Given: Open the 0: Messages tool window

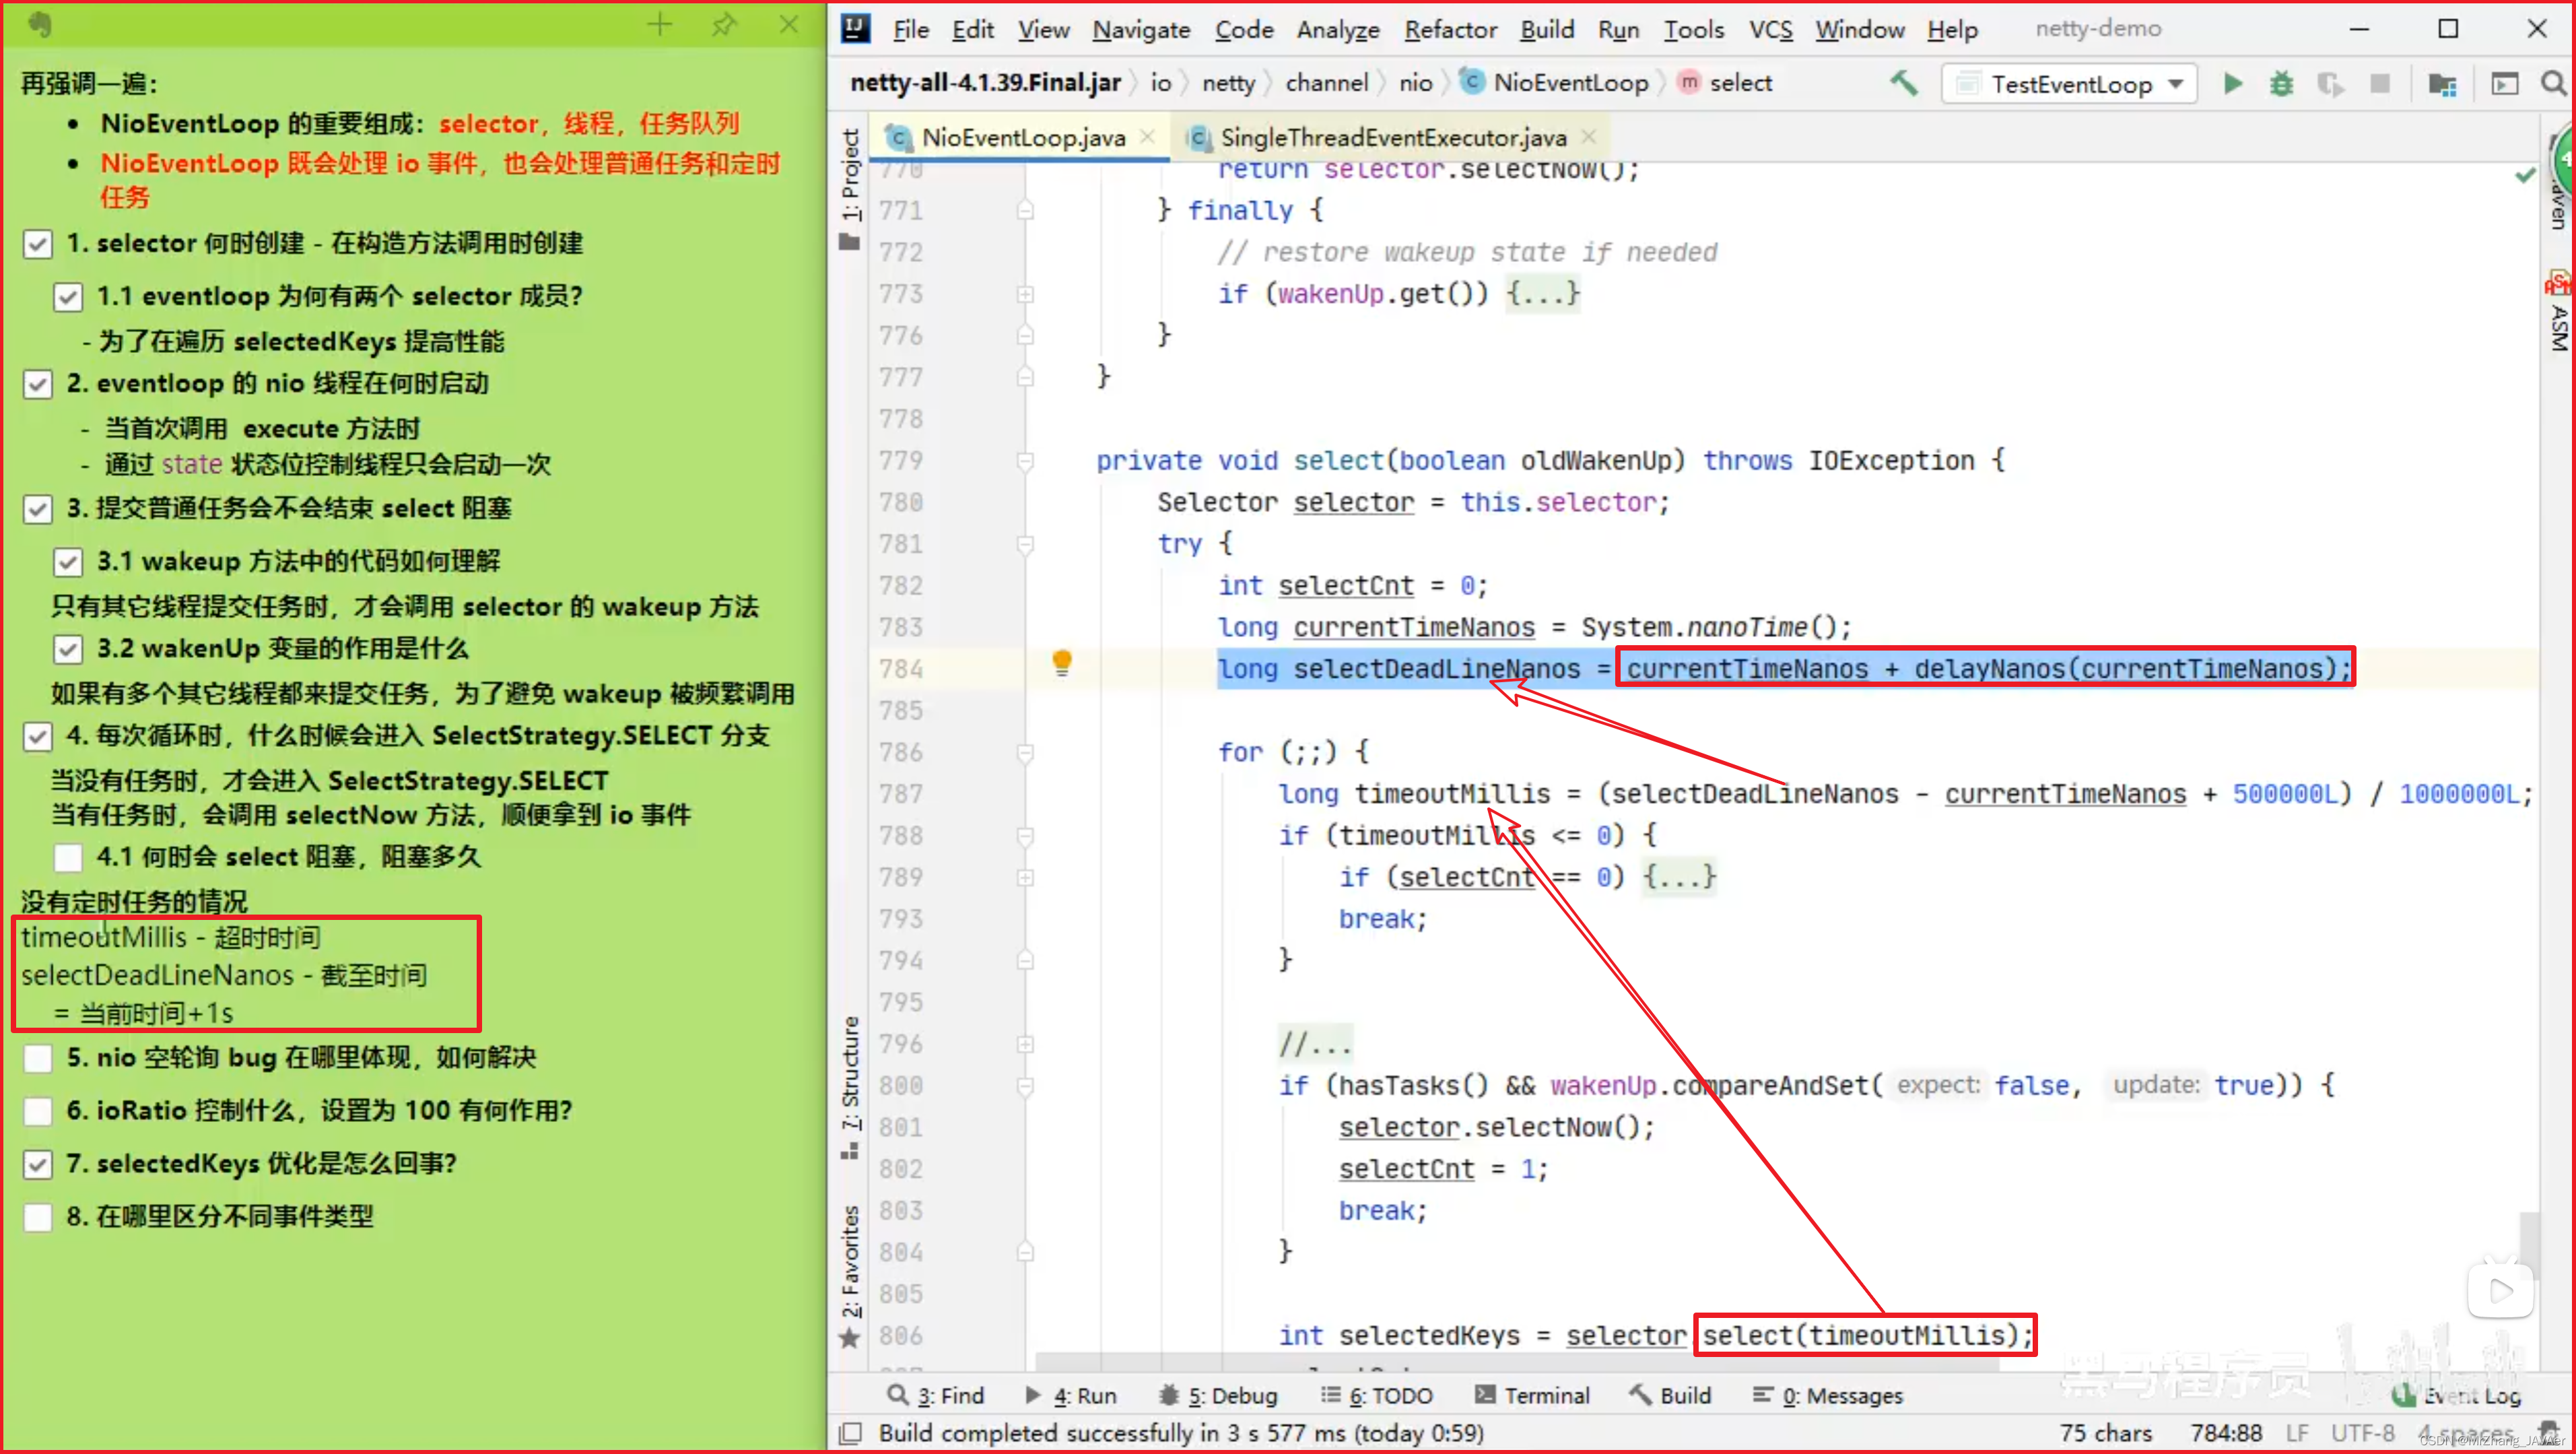Looking at the screenshot, I should pyautogui.click(x=1828, y=1395).
